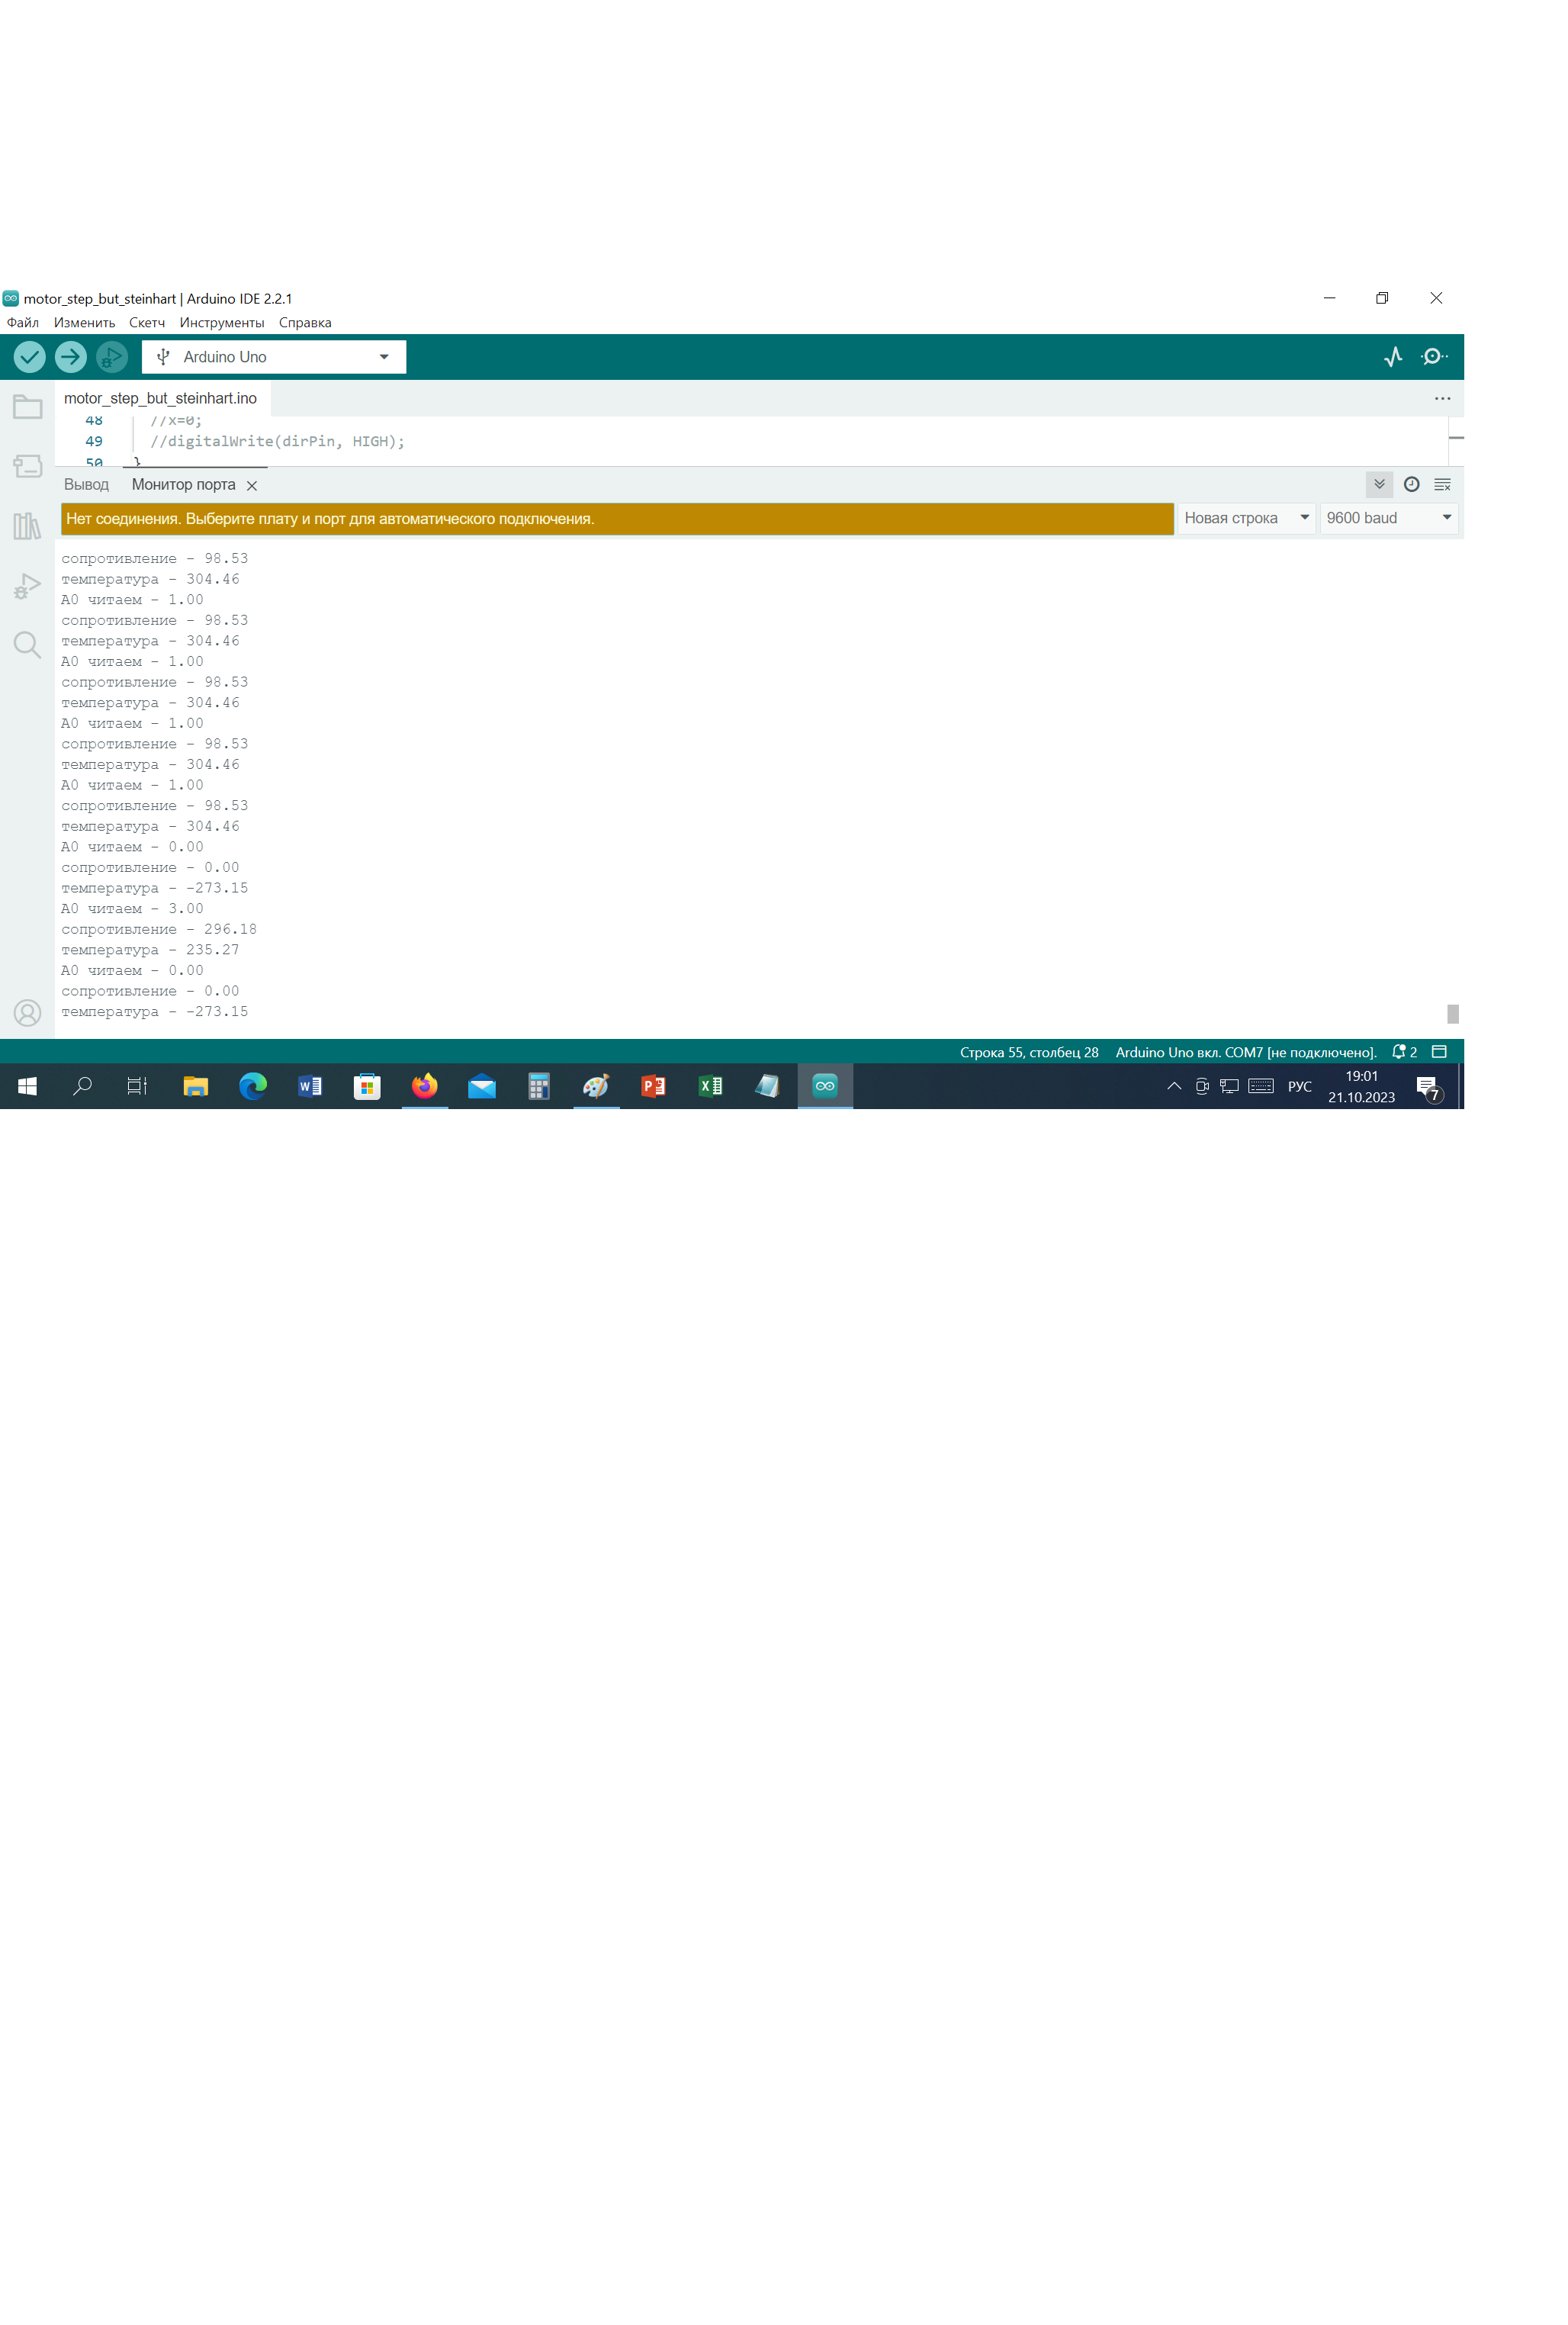Click the Verify sketch checkmark button
Viewport: 1568px width, 2325px height.
point(29,357)
